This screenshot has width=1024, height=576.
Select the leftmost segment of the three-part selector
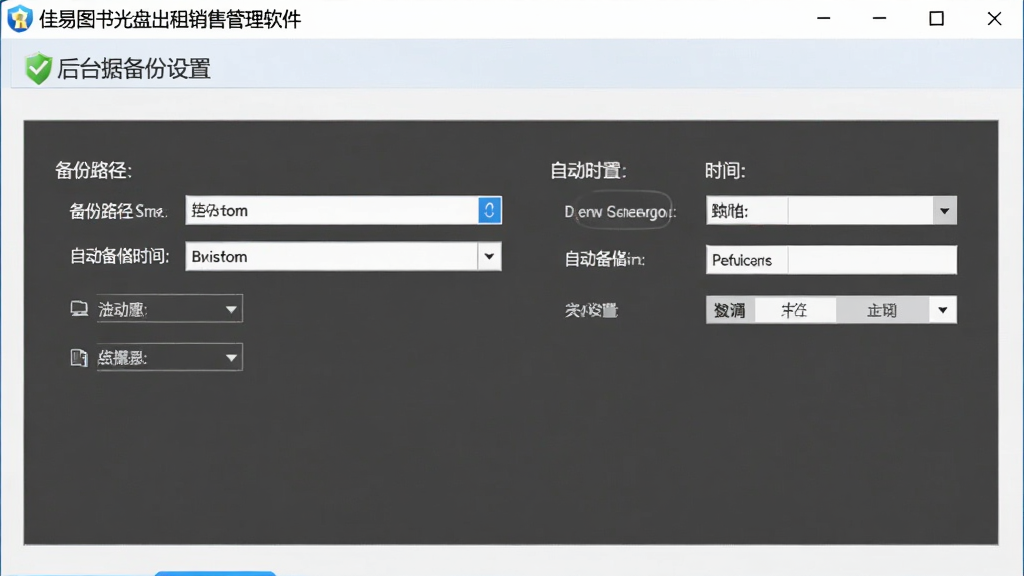730,310
